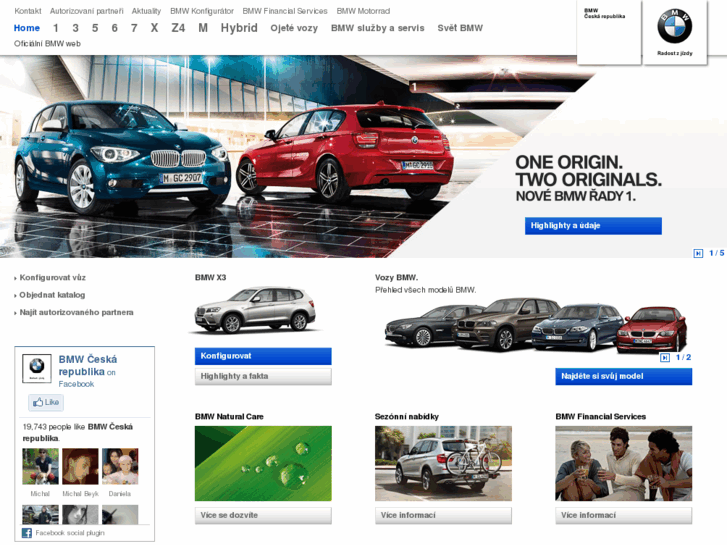This screenshot has height=545, width=727.
Task: Click the BMW X3 car image
Action: click(x=255, y=310)
